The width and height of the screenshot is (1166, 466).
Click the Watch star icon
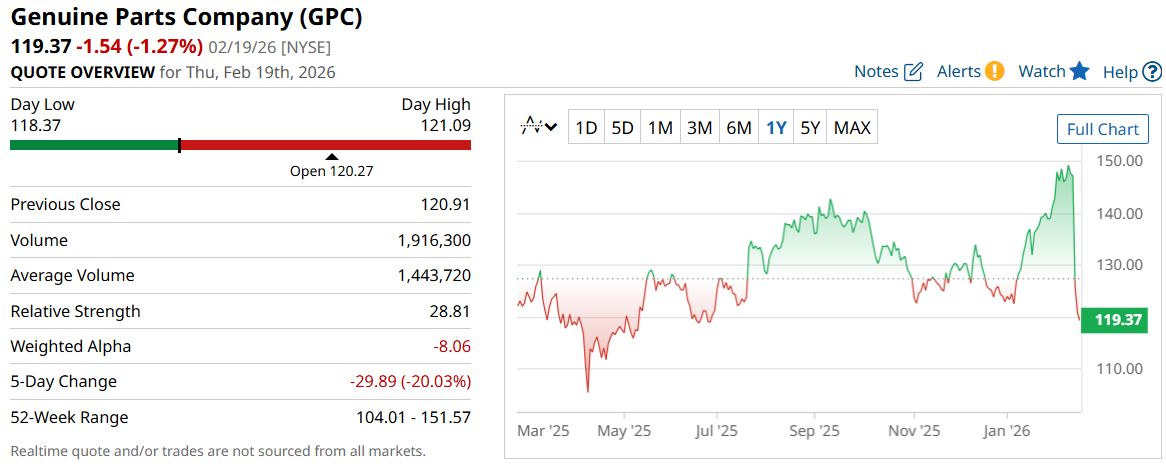[1079, 71]
